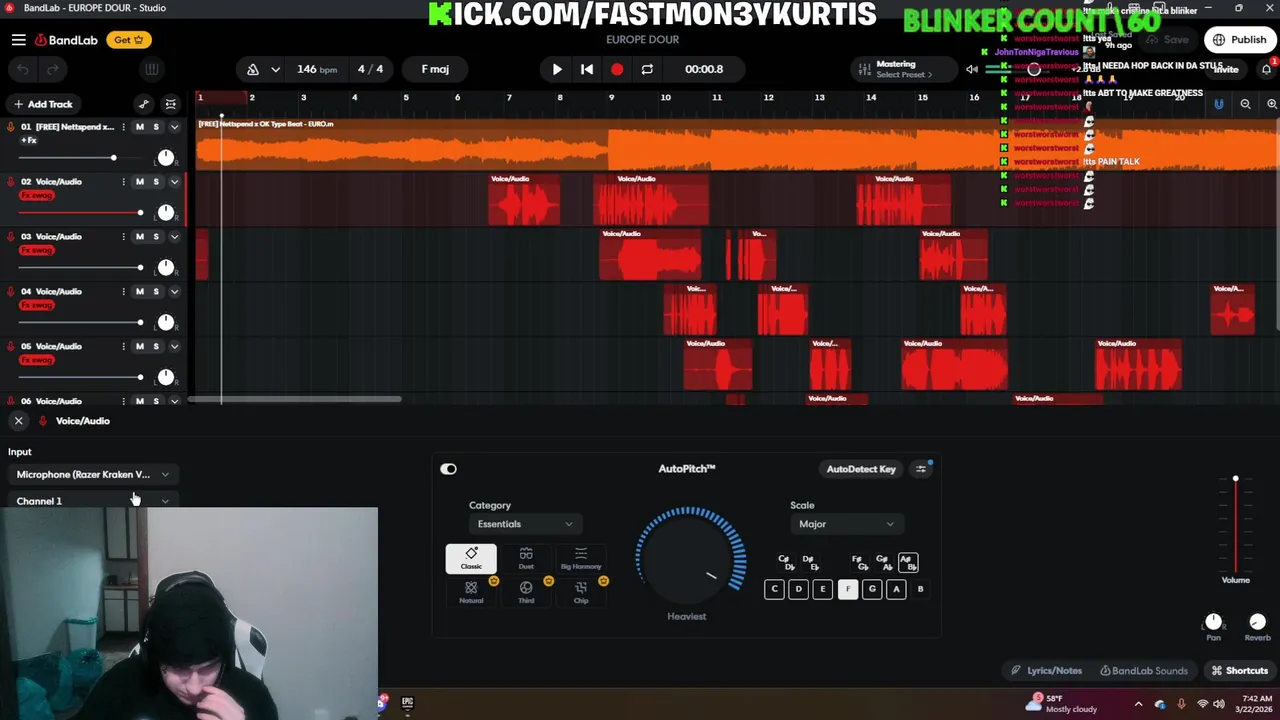Click the undo arrow

click(x=23, y=69)
